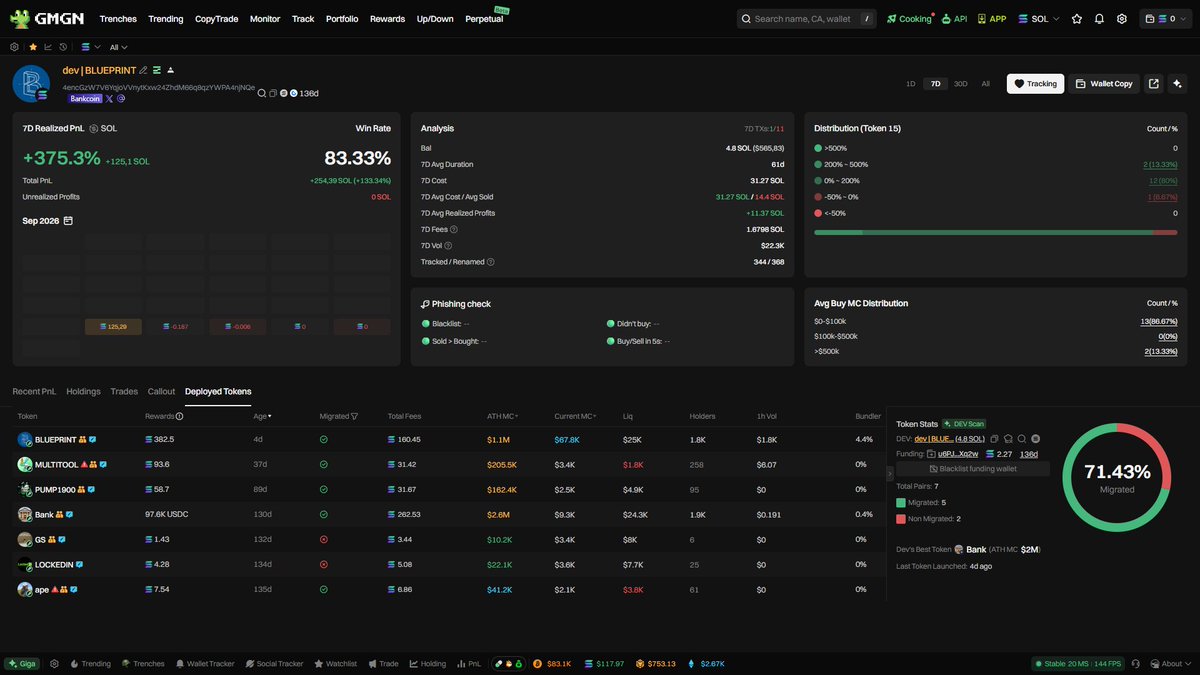This screenshot has height=675, width=1200.
Task: Open funding wallet u6PJ...Xq2w link
Action: tap(958, 454)
